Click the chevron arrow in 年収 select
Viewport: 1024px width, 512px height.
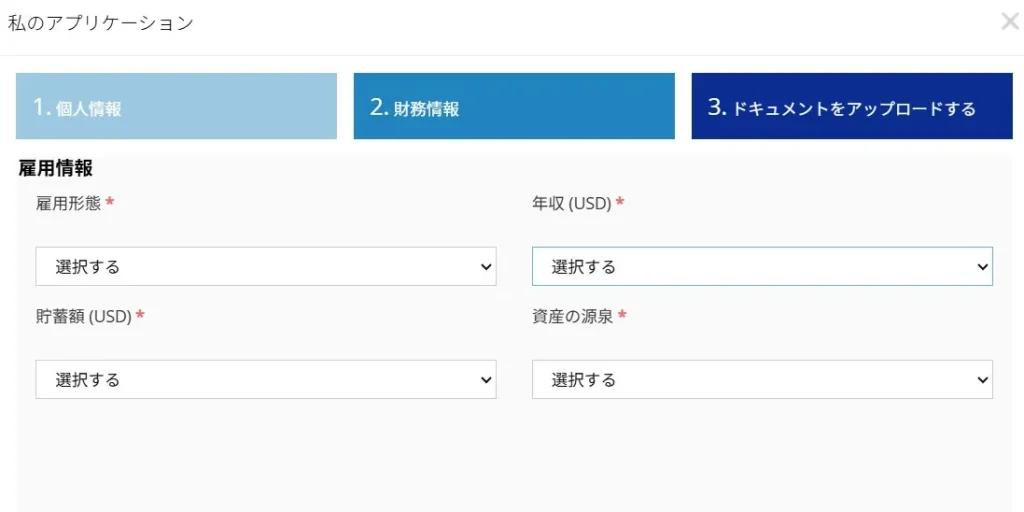click(x=982, y=267)
